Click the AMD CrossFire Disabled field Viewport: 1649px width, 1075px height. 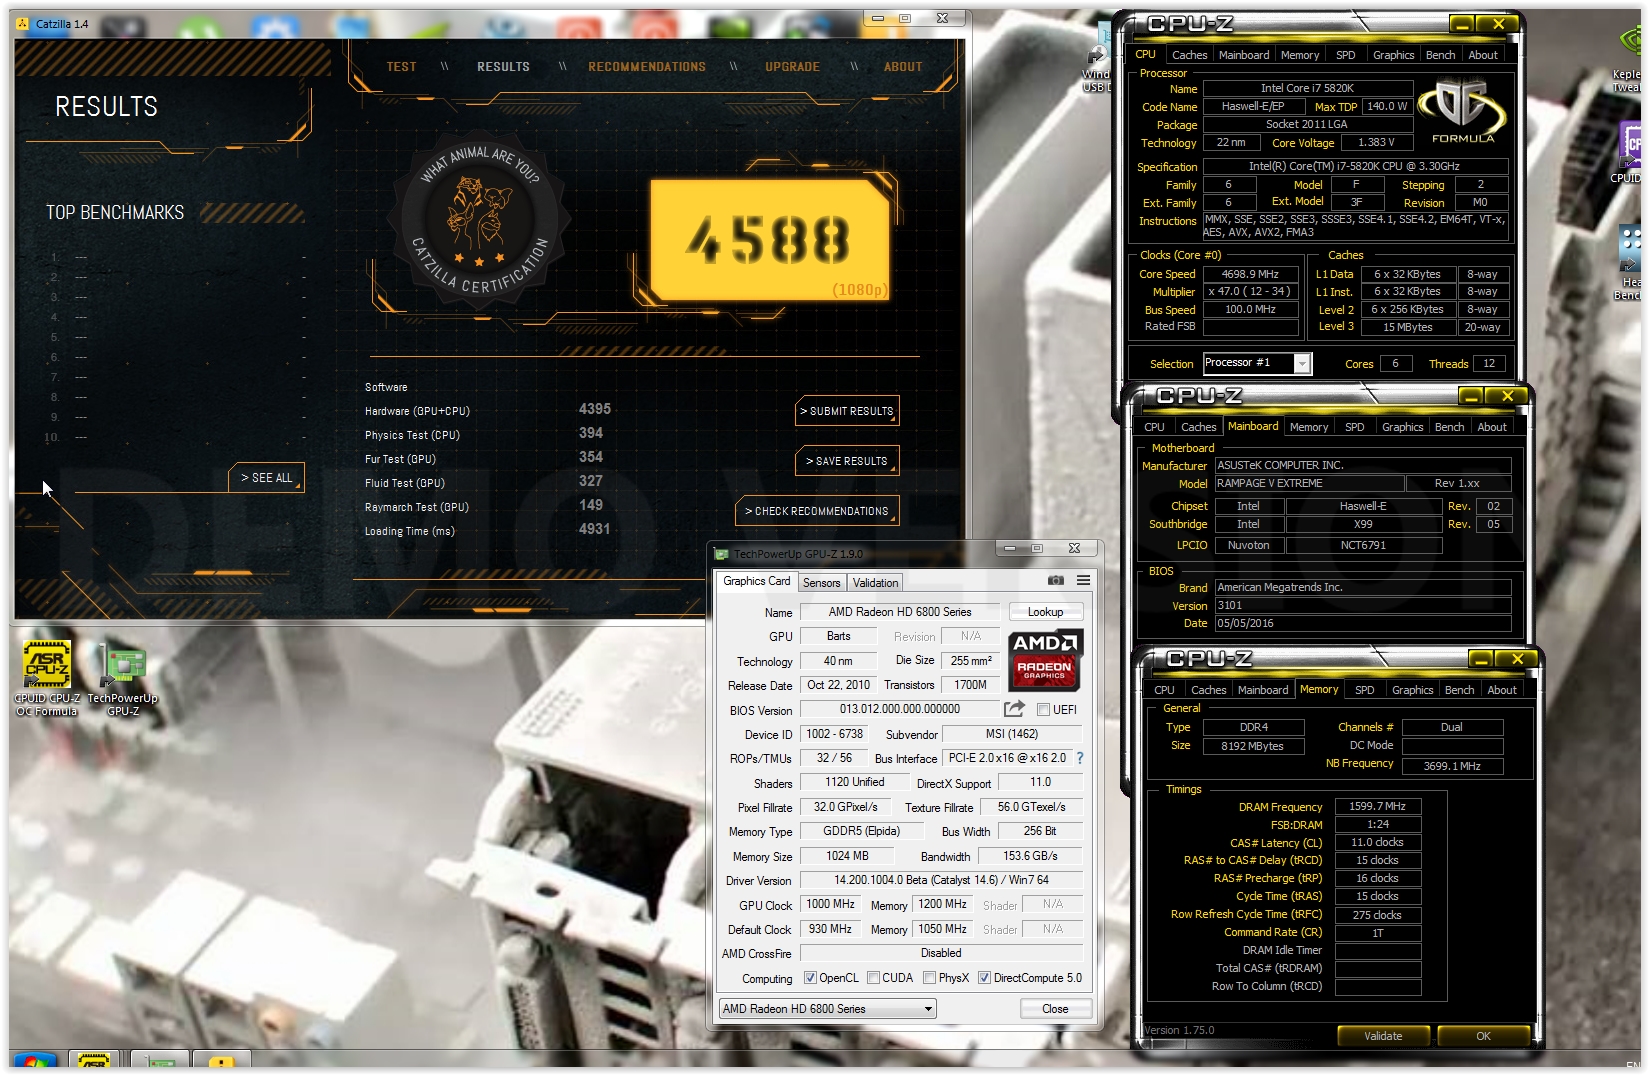click(941, 953)
